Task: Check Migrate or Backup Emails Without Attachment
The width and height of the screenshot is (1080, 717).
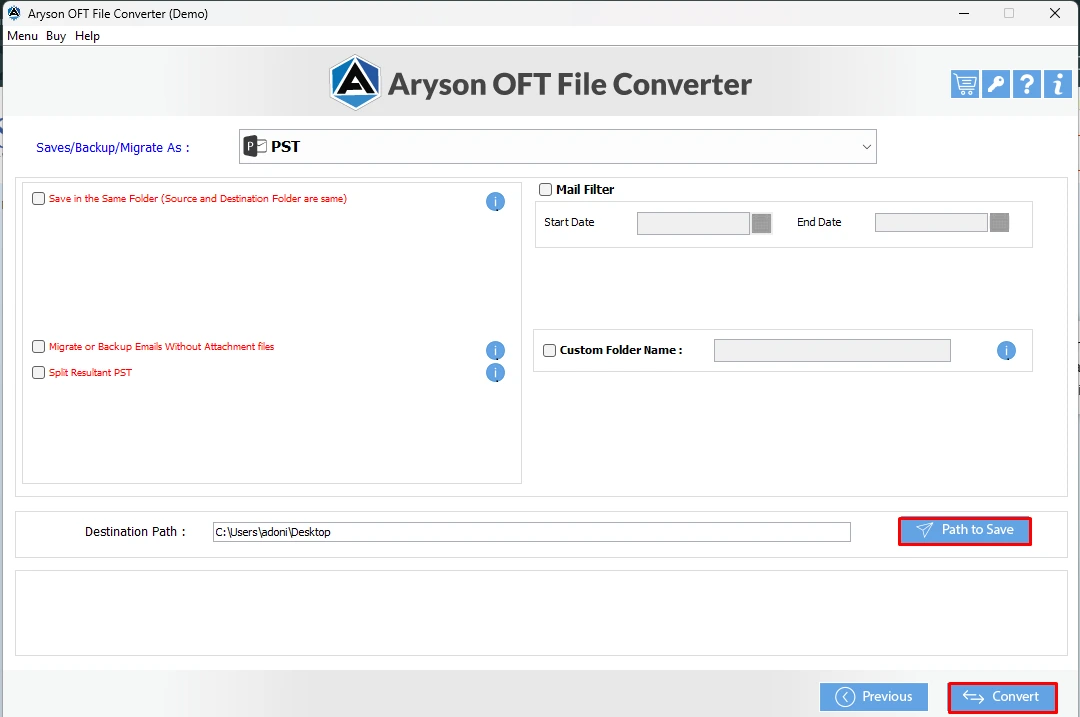Action: click(39, 346)
